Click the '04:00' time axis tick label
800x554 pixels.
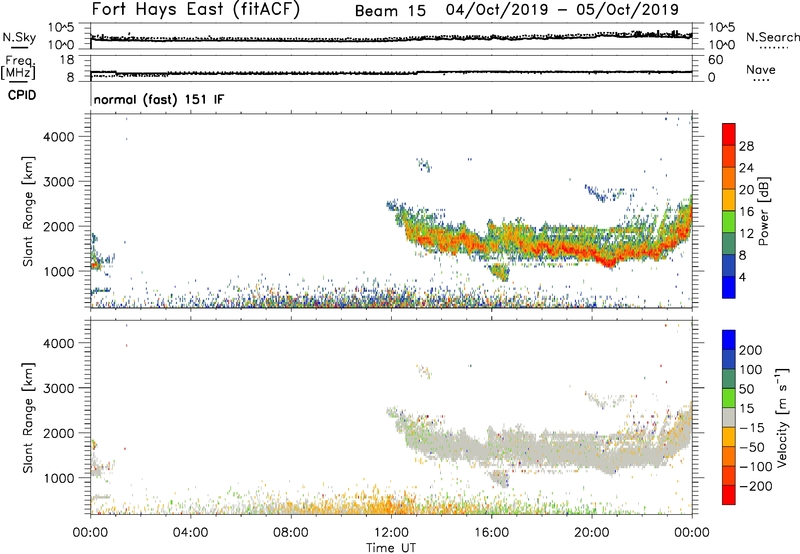tap(190, 533)
